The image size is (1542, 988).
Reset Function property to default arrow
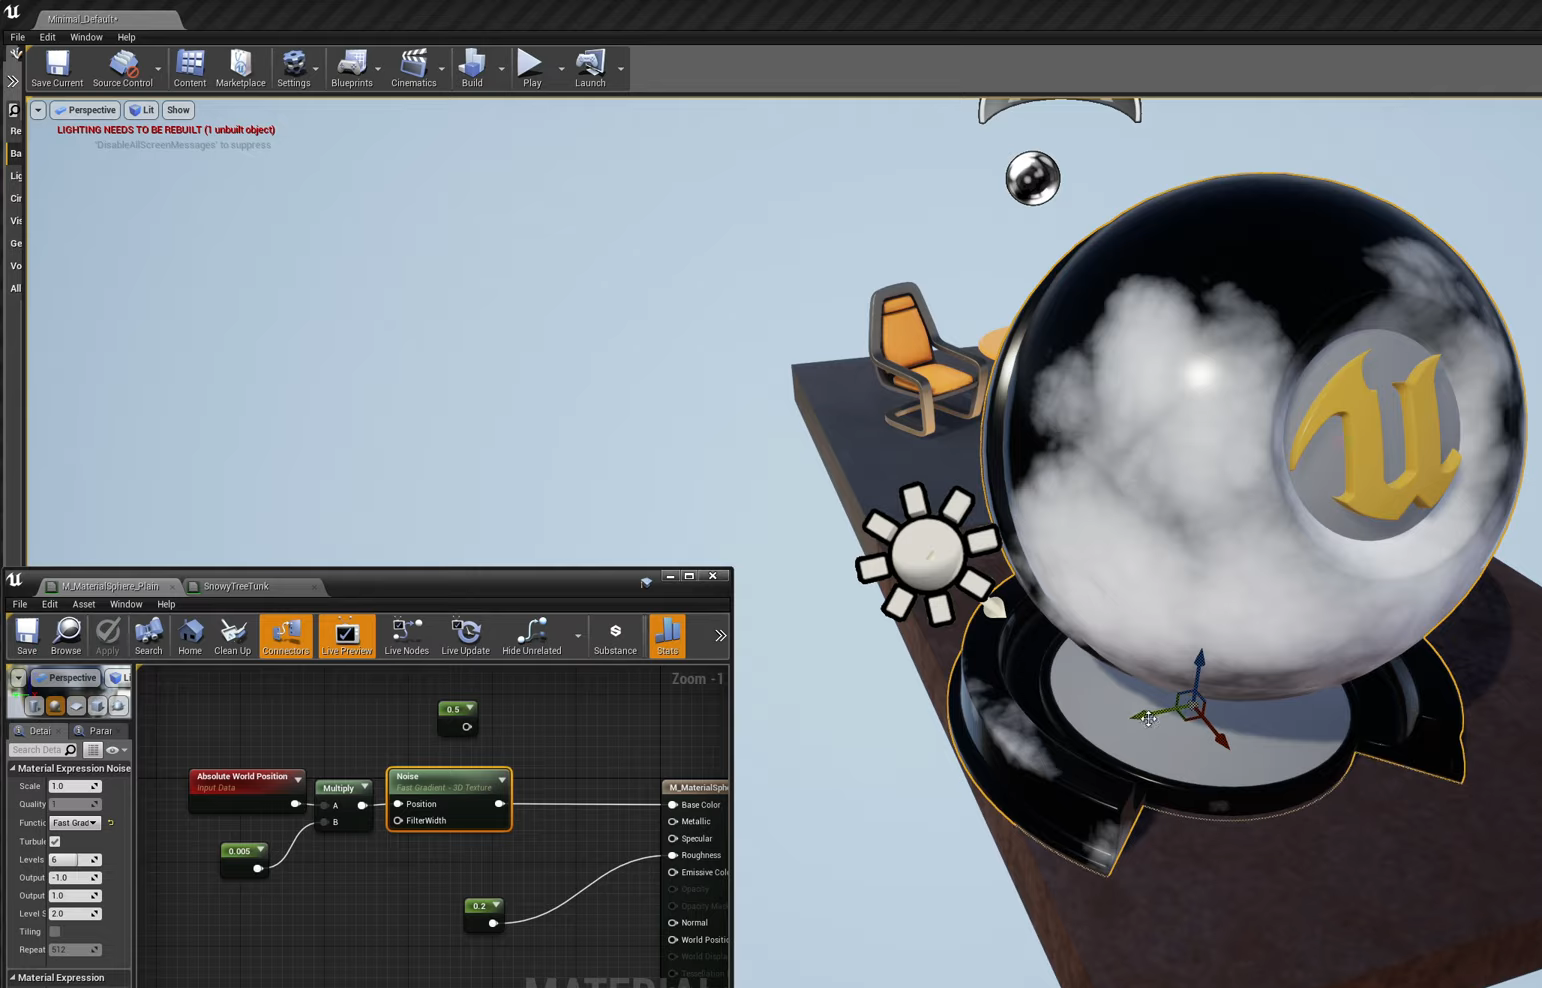coord(110,823)
